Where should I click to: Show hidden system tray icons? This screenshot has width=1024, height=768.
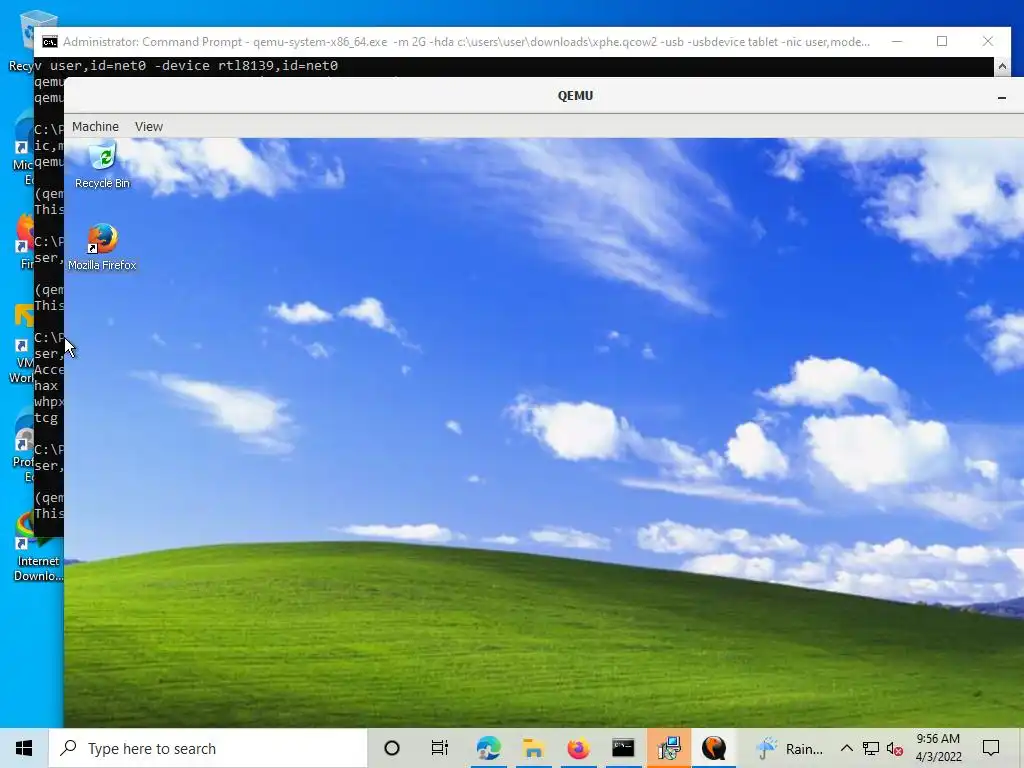[x=846, y=748]
